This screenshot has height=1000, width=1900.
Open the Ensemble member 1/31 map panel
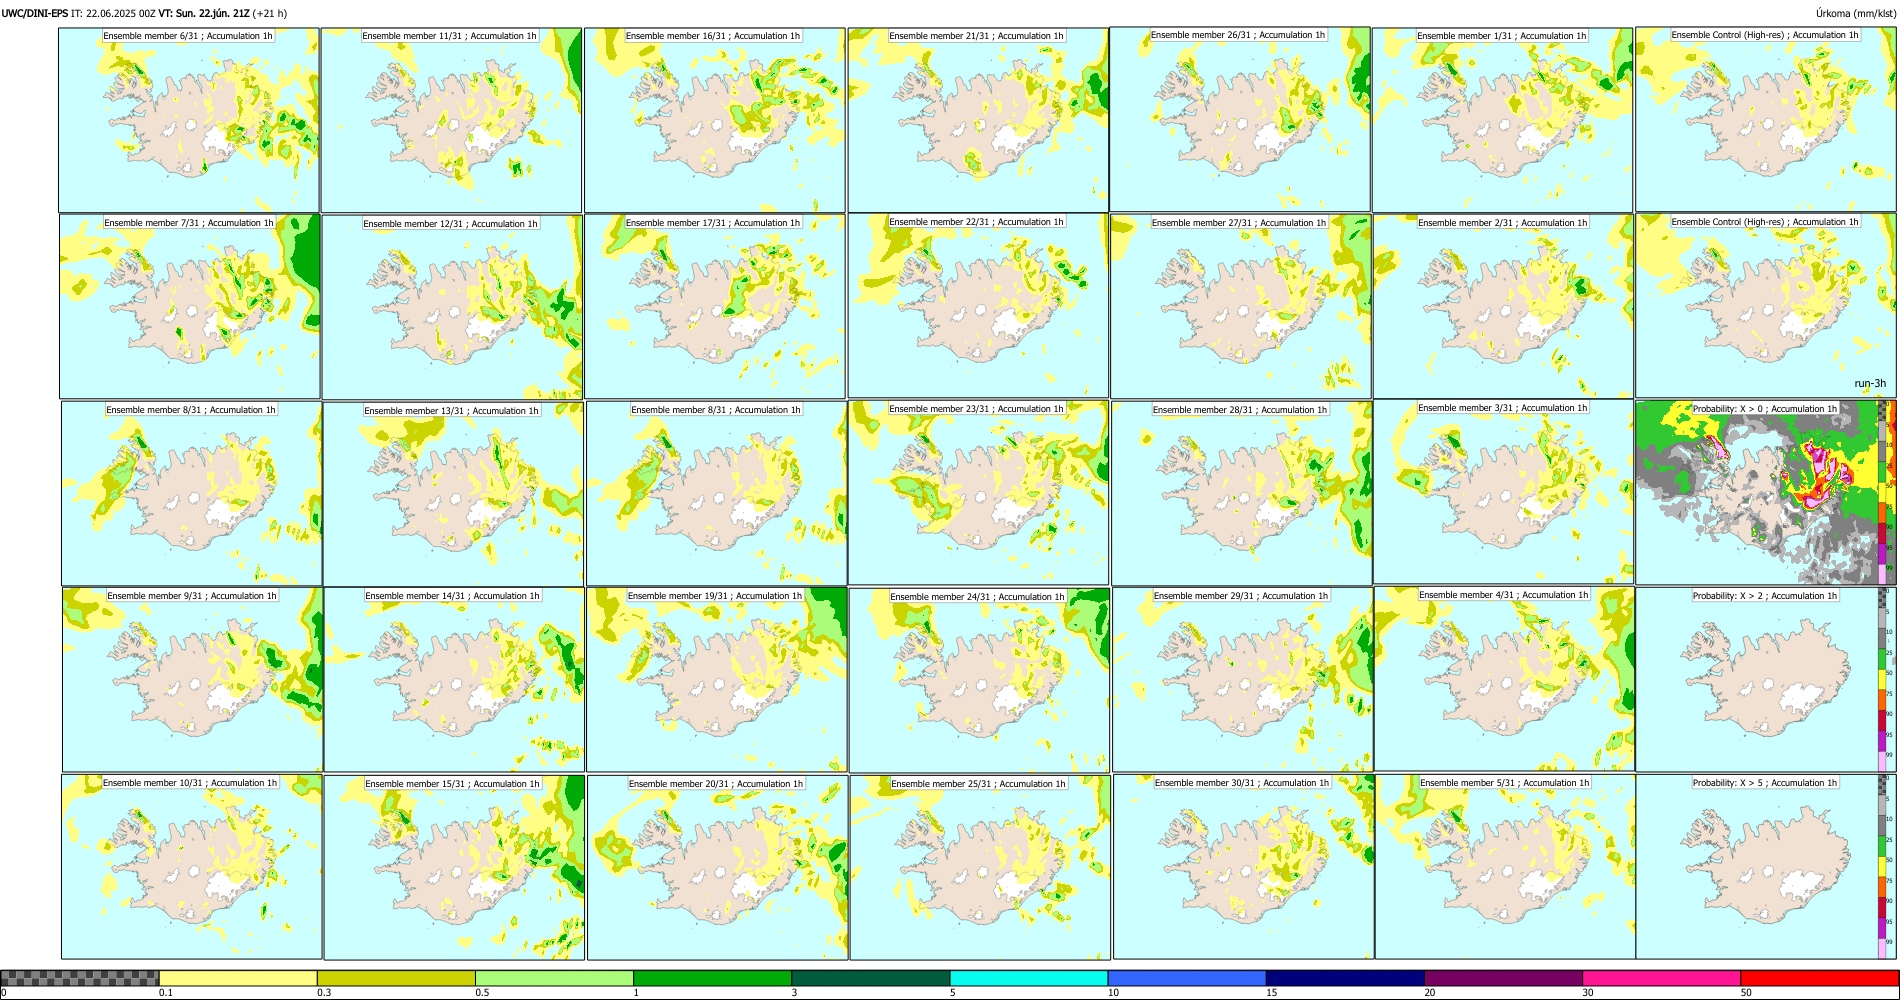click(x=1502, y=120)
